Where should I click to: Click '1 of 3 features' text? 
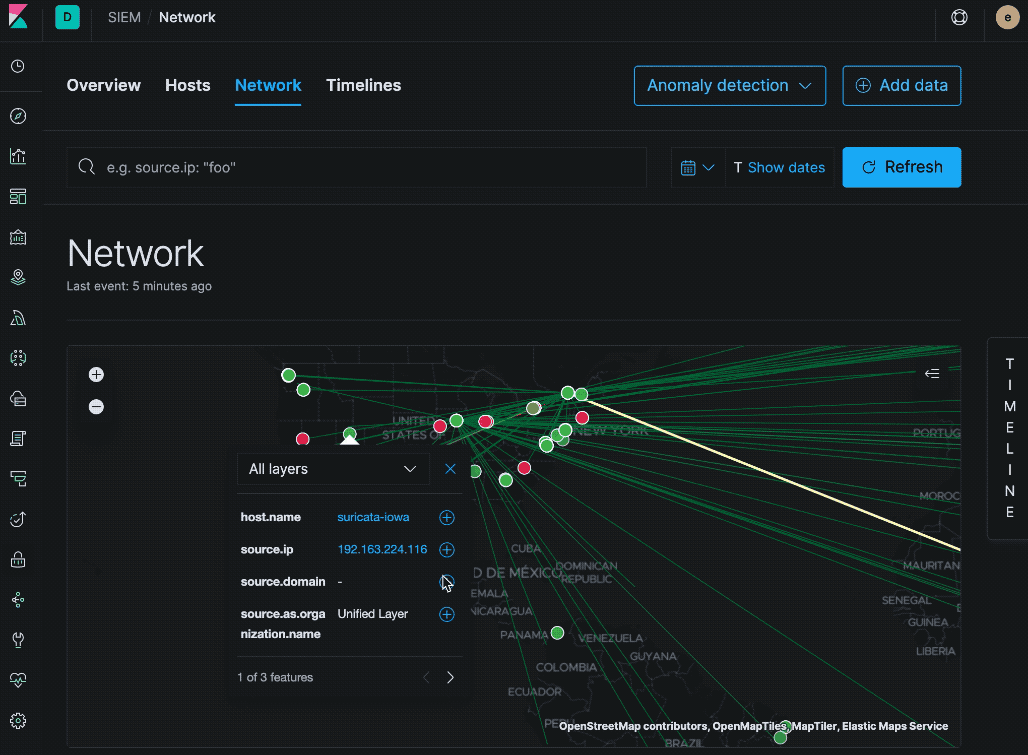point(275,677)
